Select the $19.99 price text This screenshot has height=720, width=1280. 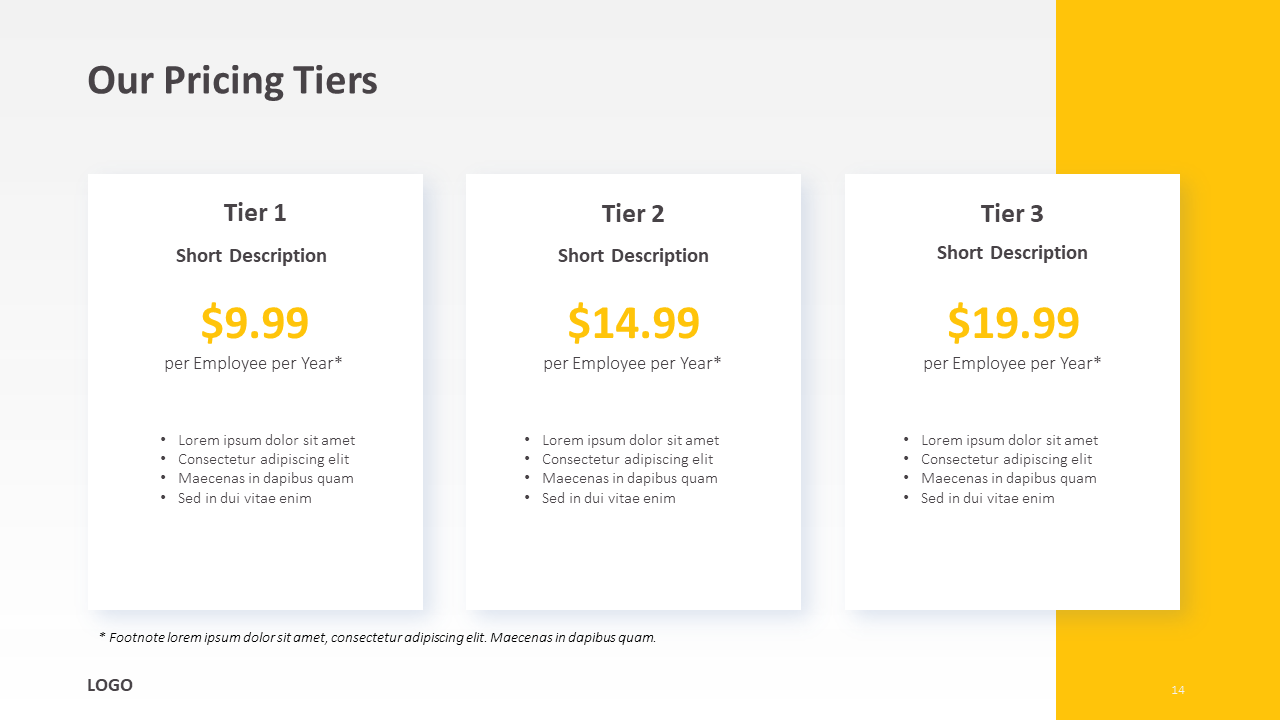click(x=1013, y=323)
